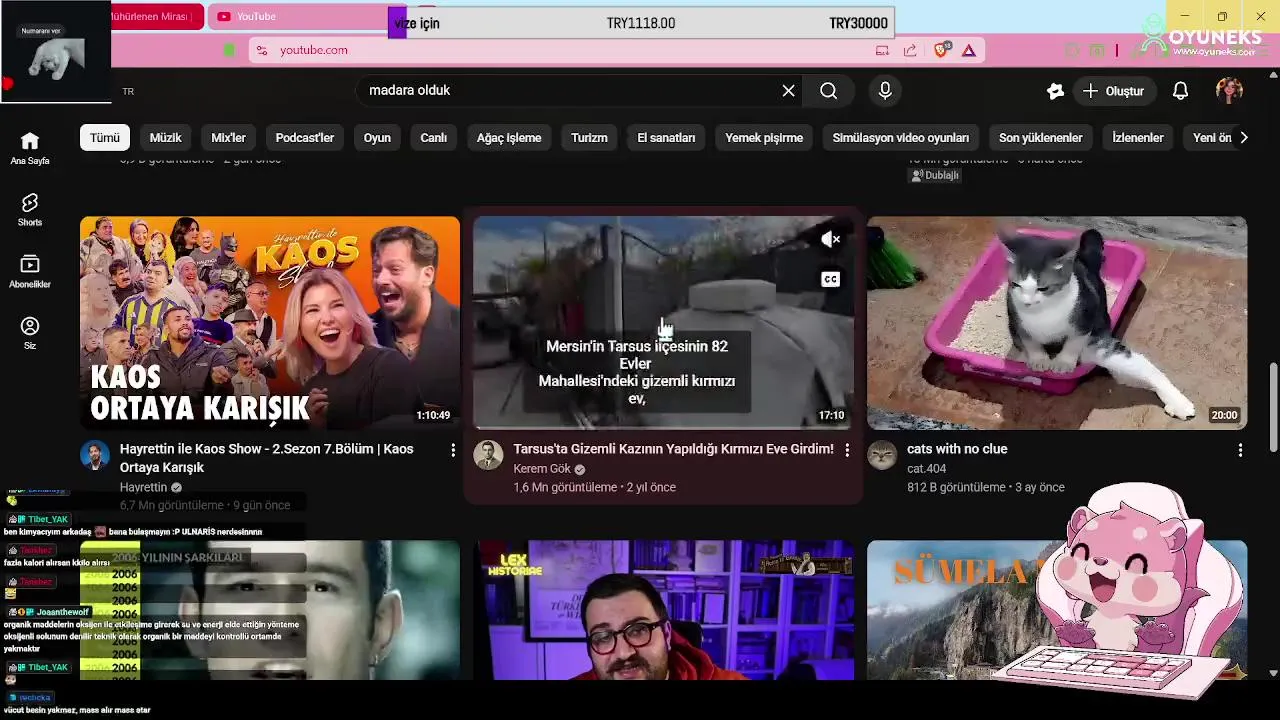Open options menu for Kaos Show video
Image resolution: width=1280 pixels, height=720 pixels.
(x=453, y=450)
